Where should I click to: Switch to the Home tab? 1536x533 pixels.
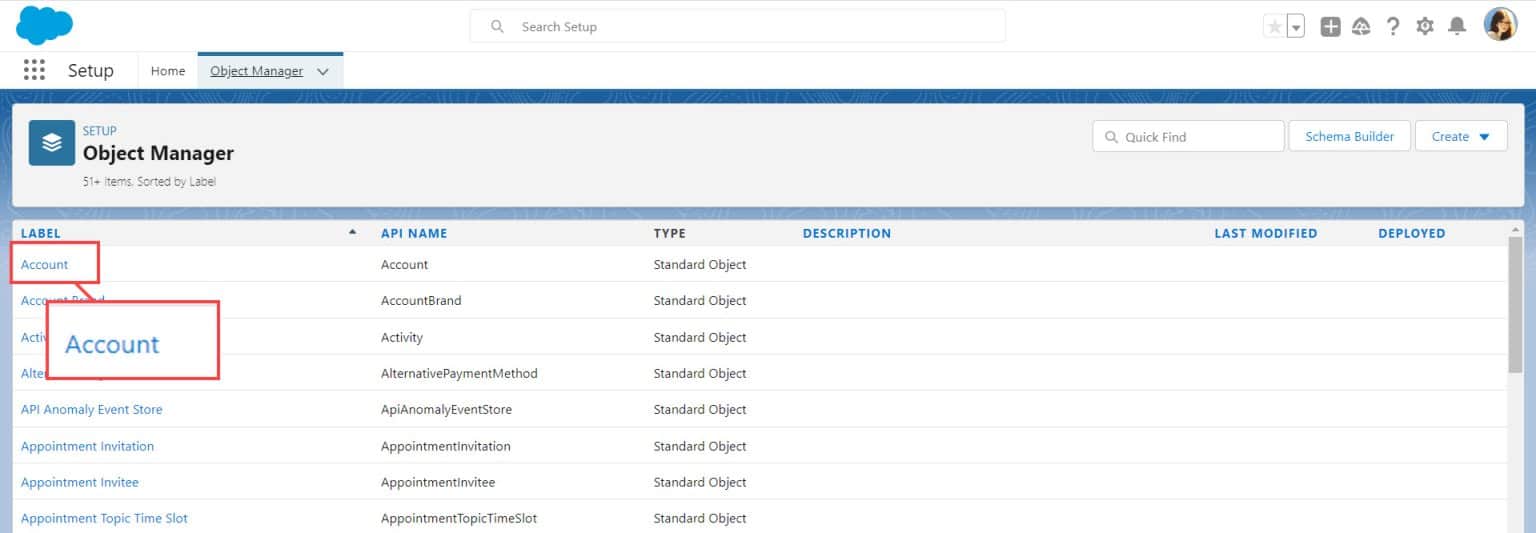tap(168, 71)
